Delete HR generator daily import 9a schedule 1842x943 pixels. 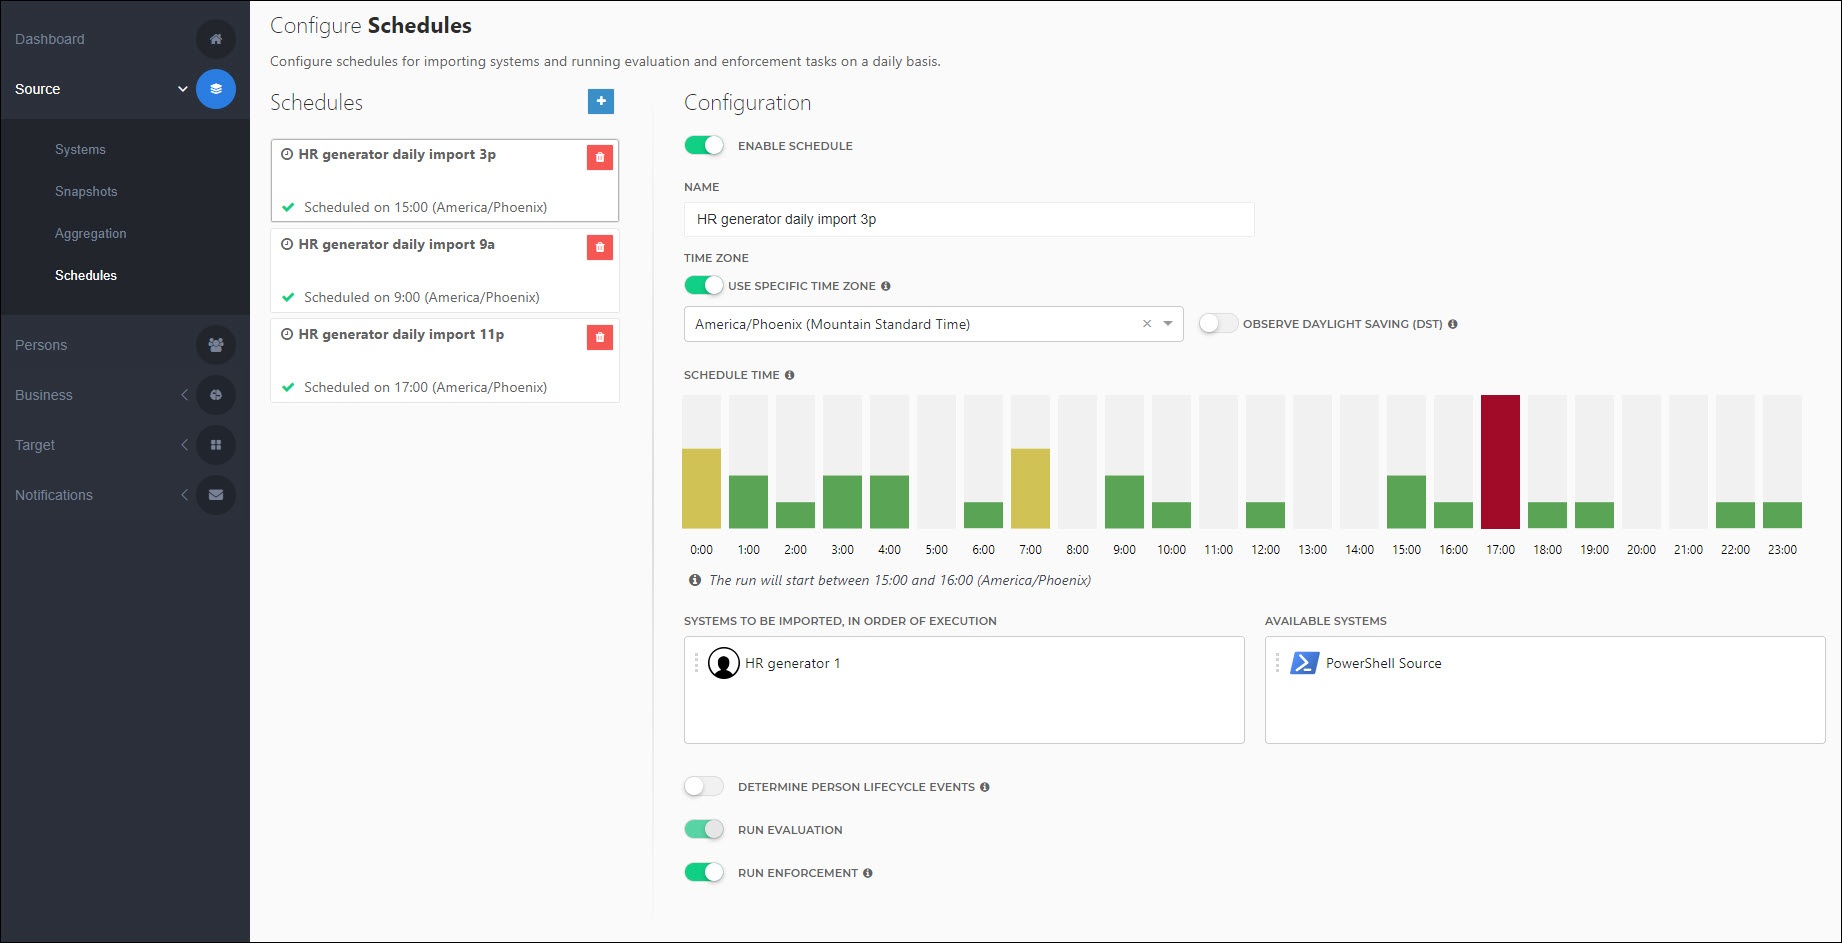[600, 247]
